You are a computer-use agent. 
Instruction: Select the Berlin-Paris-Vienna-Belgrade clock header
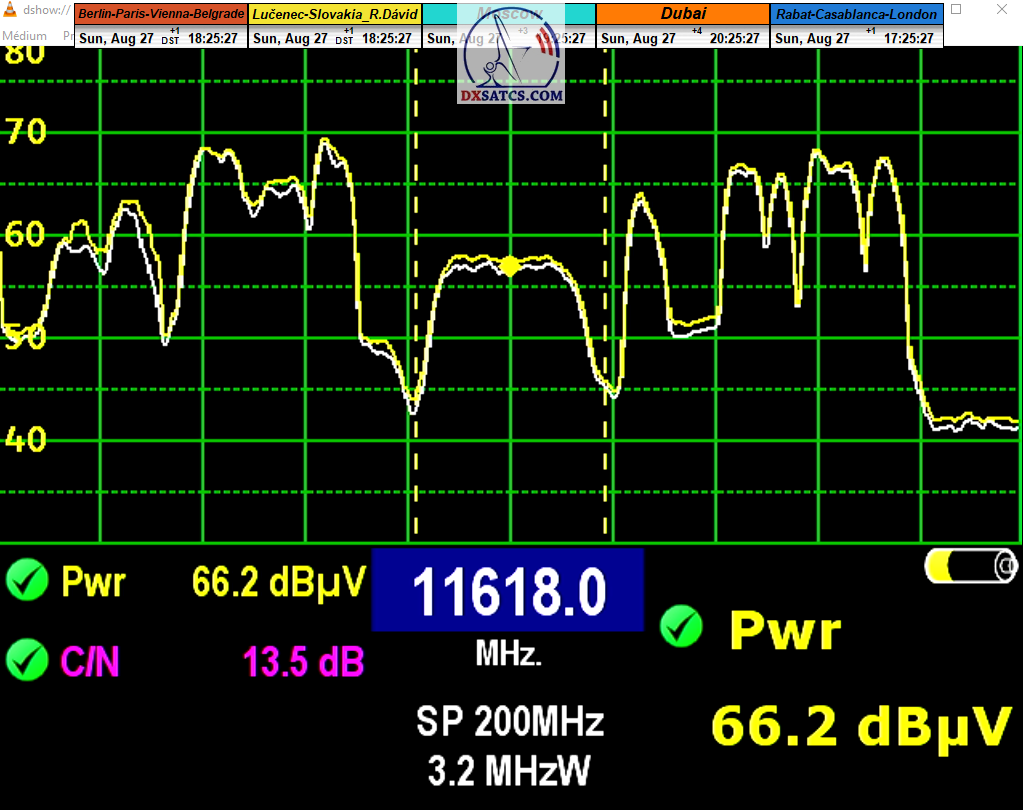[160, 14]
